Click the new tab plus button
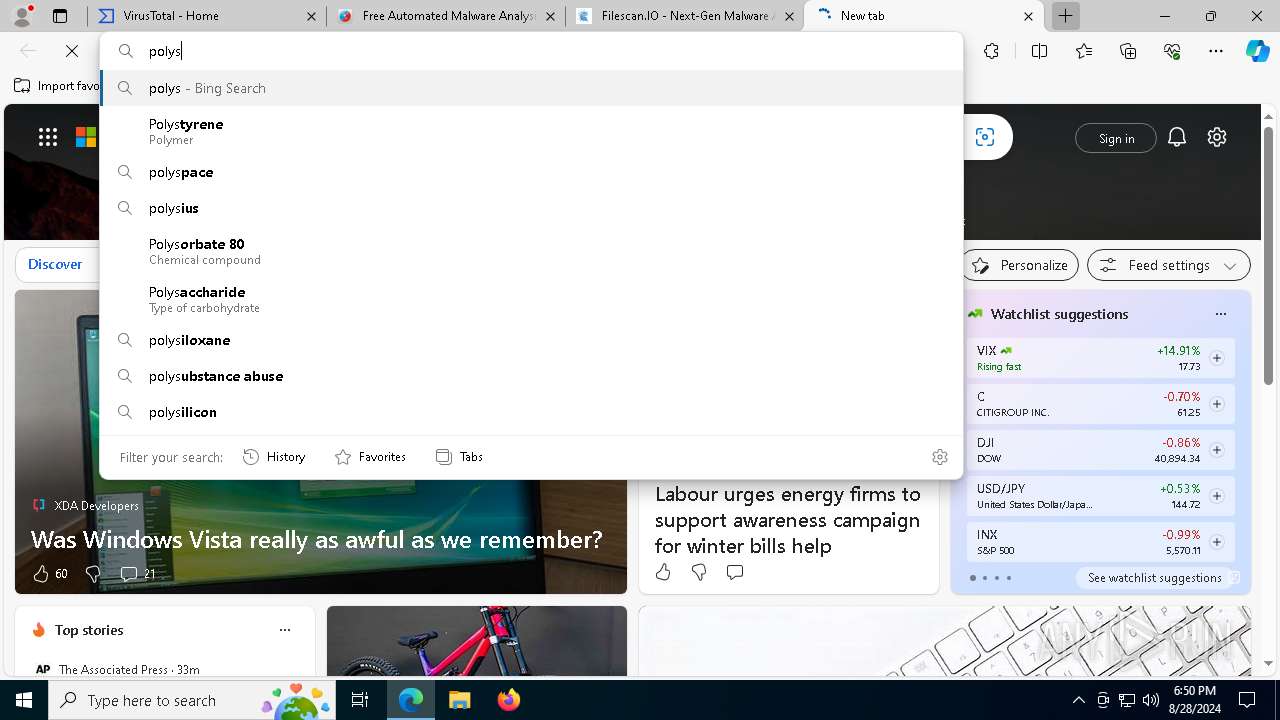This screenshot has height=720, width=1280. pos(1066,16)
